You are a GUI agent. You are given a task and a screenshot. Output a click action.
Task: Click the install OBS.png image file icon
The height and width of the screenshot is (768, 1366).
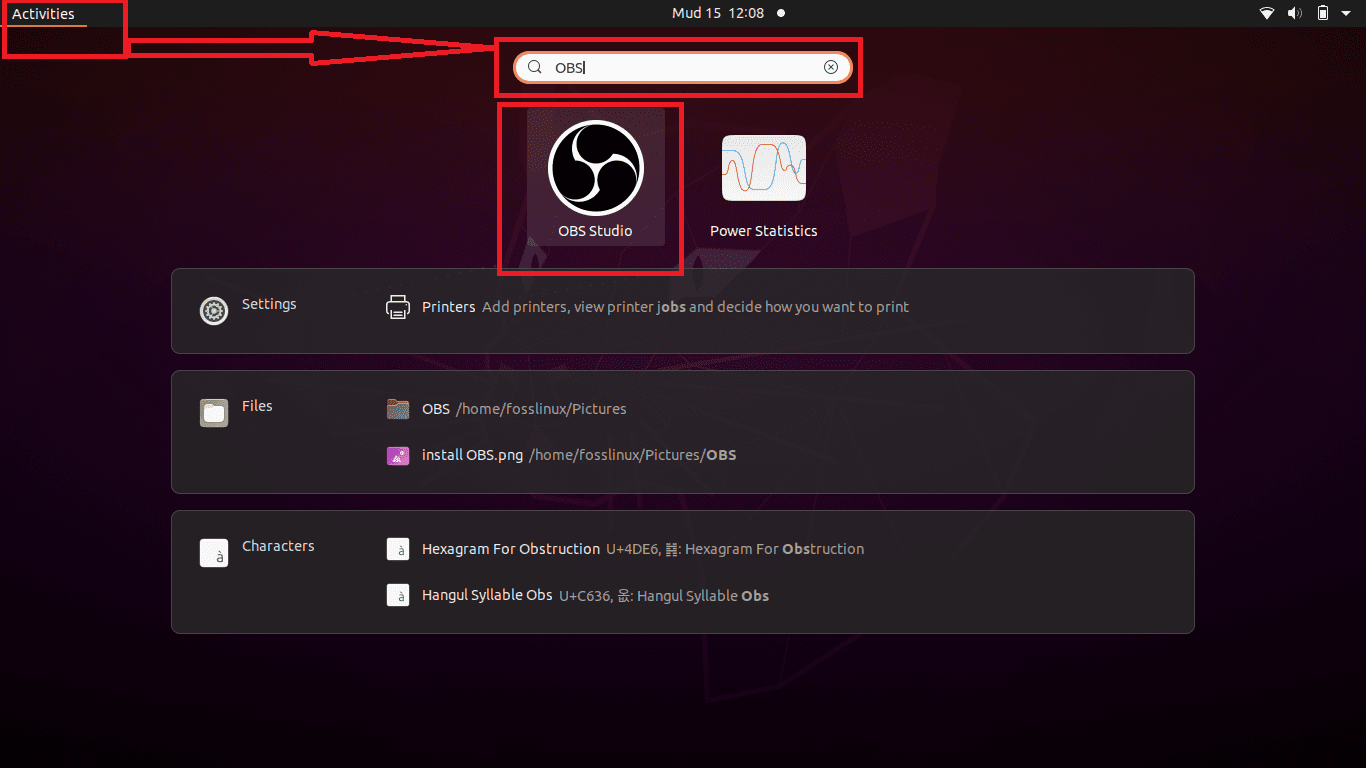tap(398, 455)
